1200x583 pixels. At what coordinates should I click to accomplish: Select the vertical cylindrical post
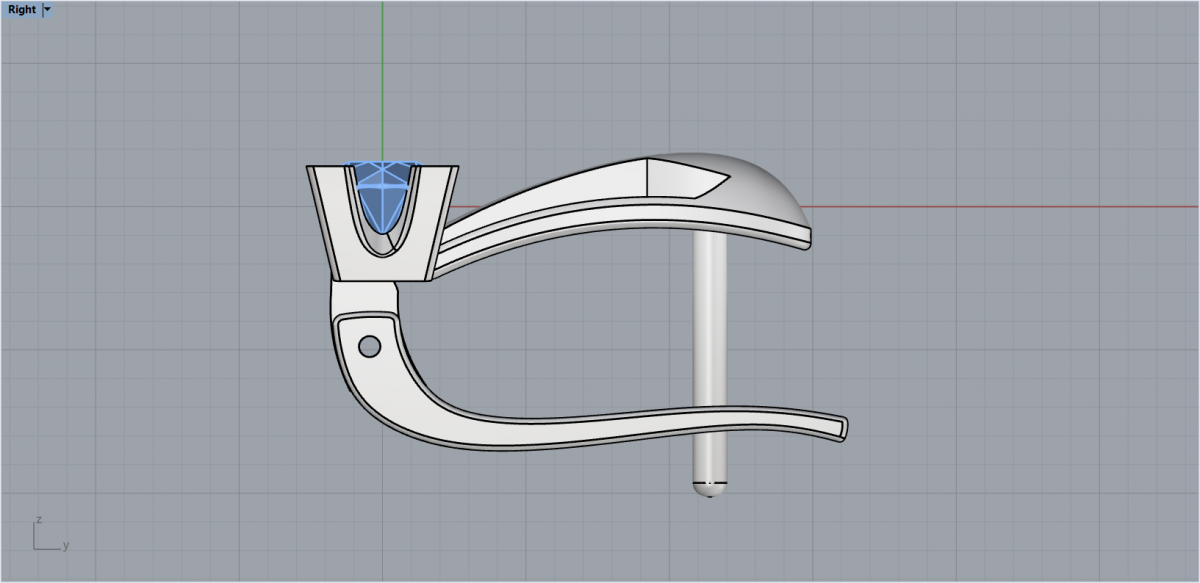pos(709,330)
